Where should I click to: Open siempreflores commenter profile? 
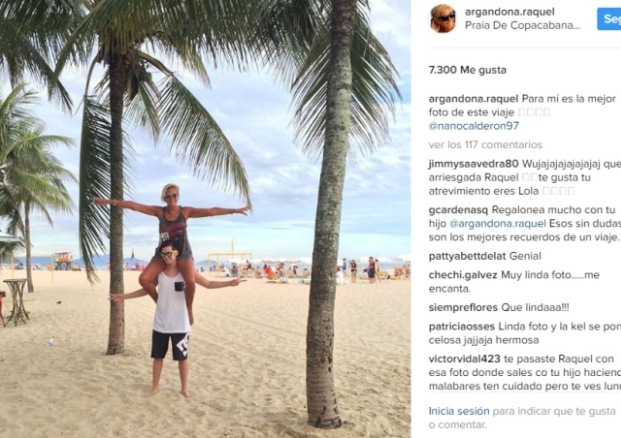pos(463,308)
